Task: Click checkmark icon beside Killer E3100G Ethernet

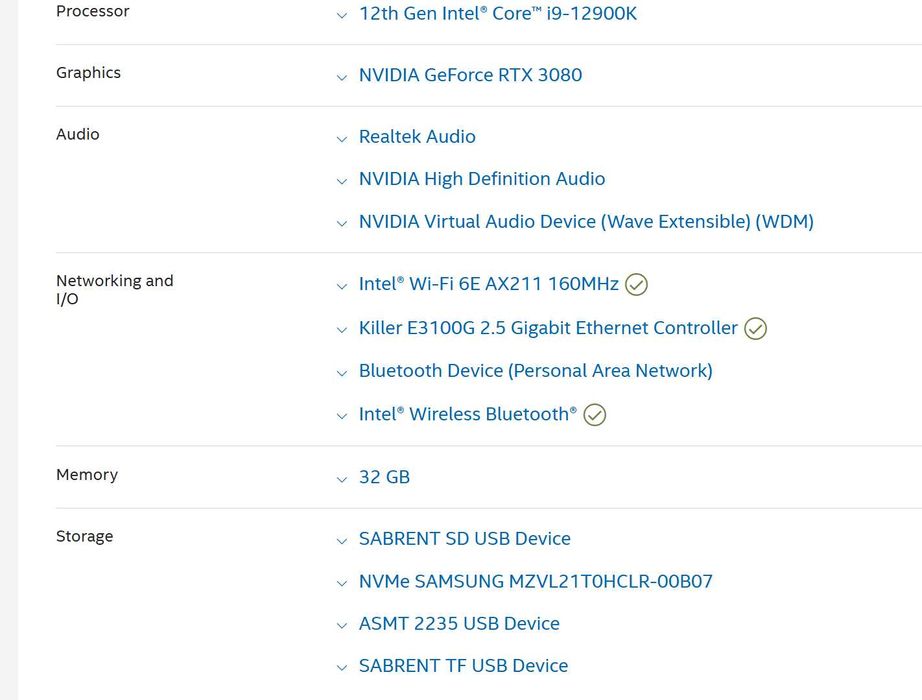Action: point(756,329)
